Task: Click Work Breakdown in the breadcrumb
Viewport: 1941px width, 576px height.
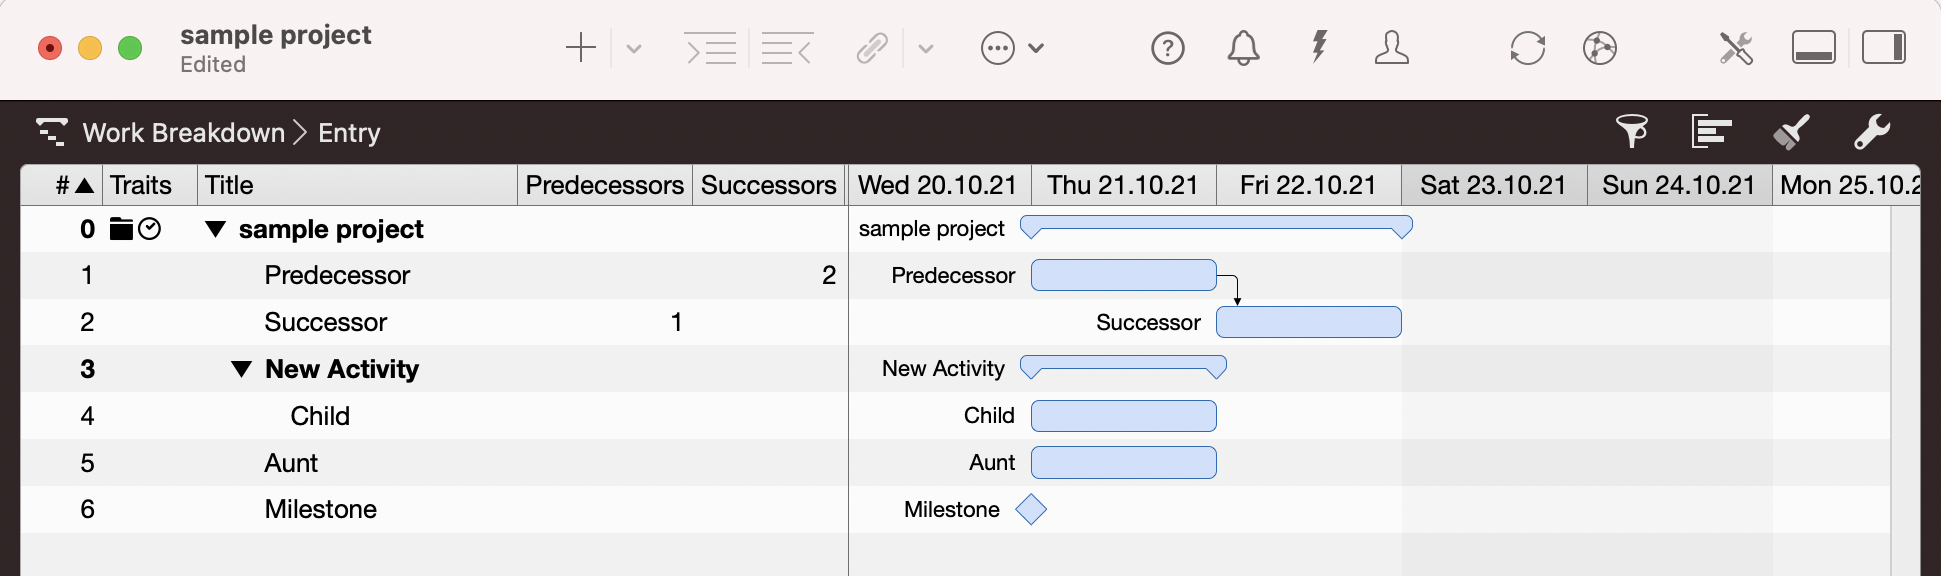Action: [x=184, y=133]
